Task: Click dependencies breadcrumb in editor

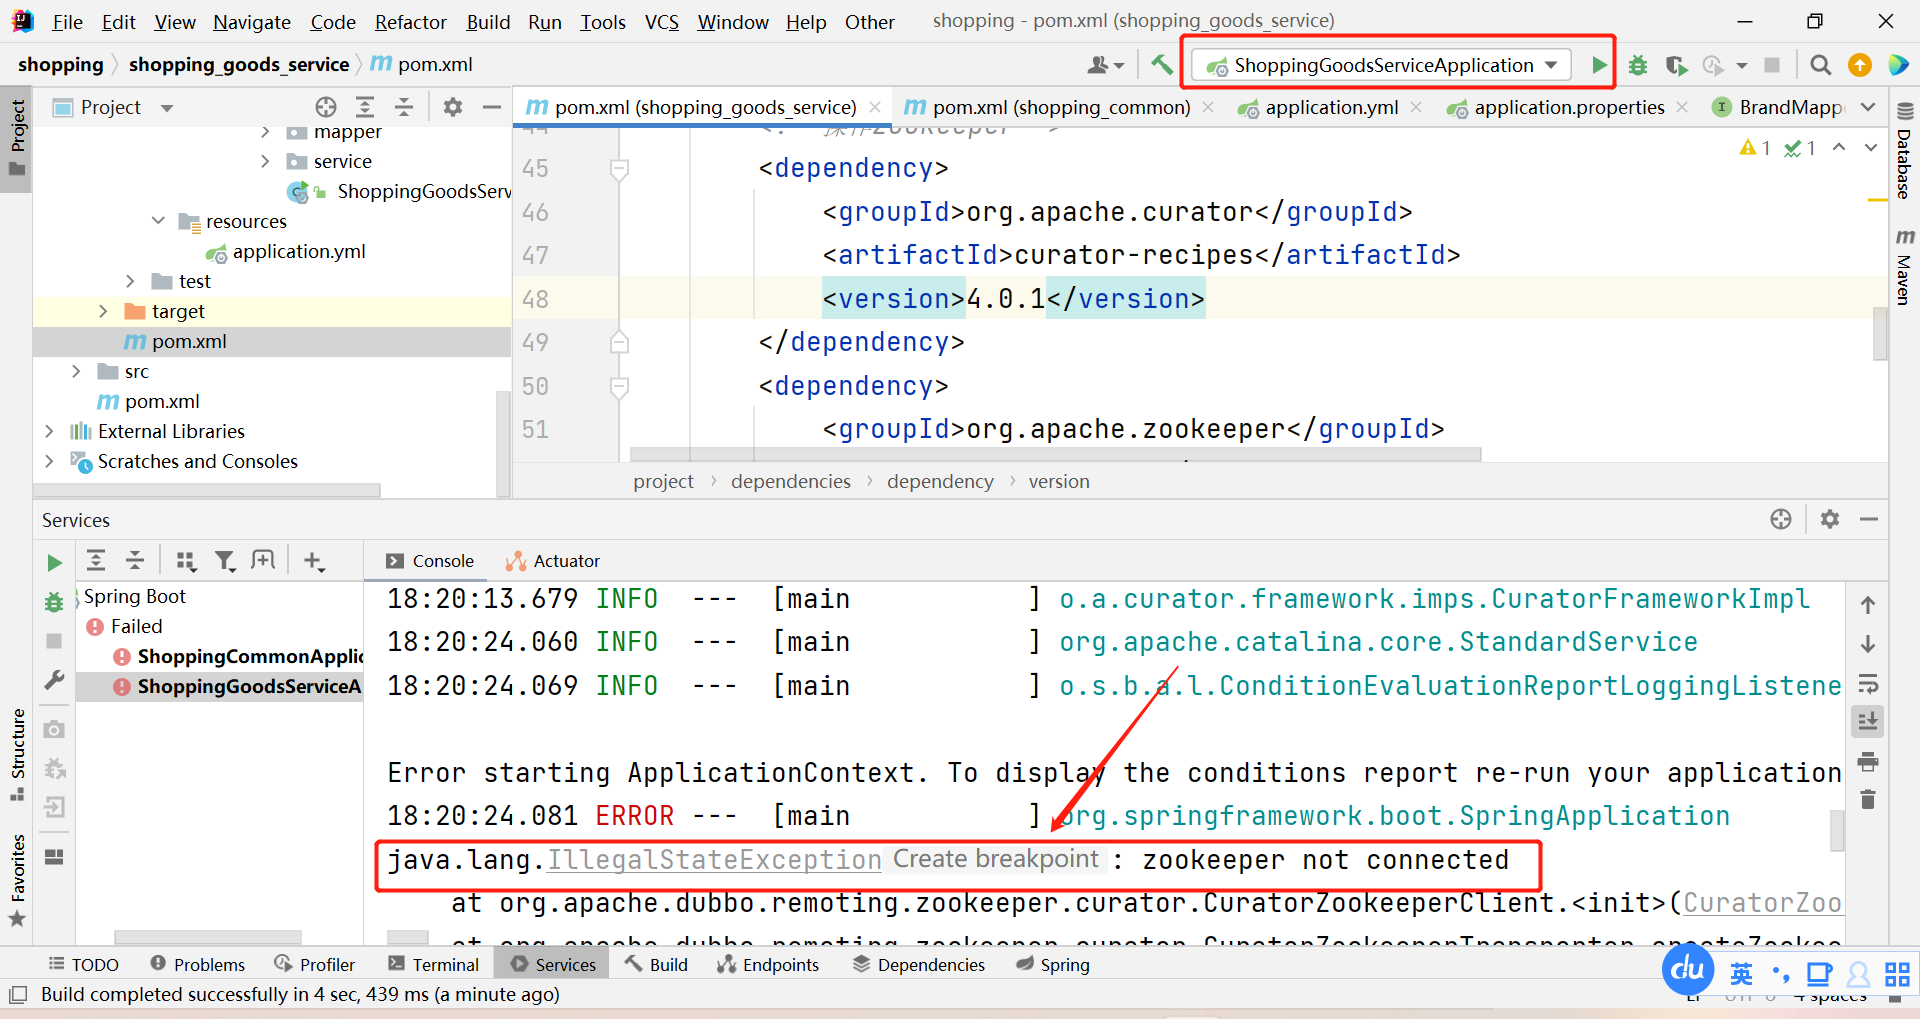Action: click(790, 481)
